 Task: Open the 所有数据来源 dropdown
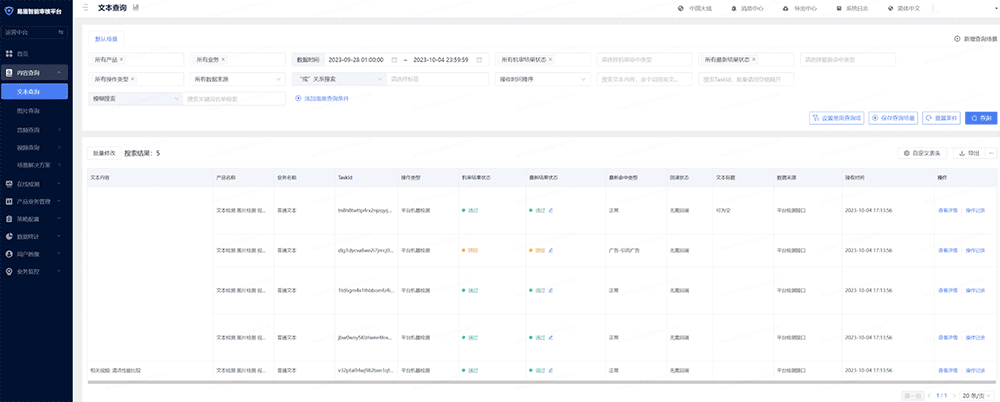click(x=236, y=78)
